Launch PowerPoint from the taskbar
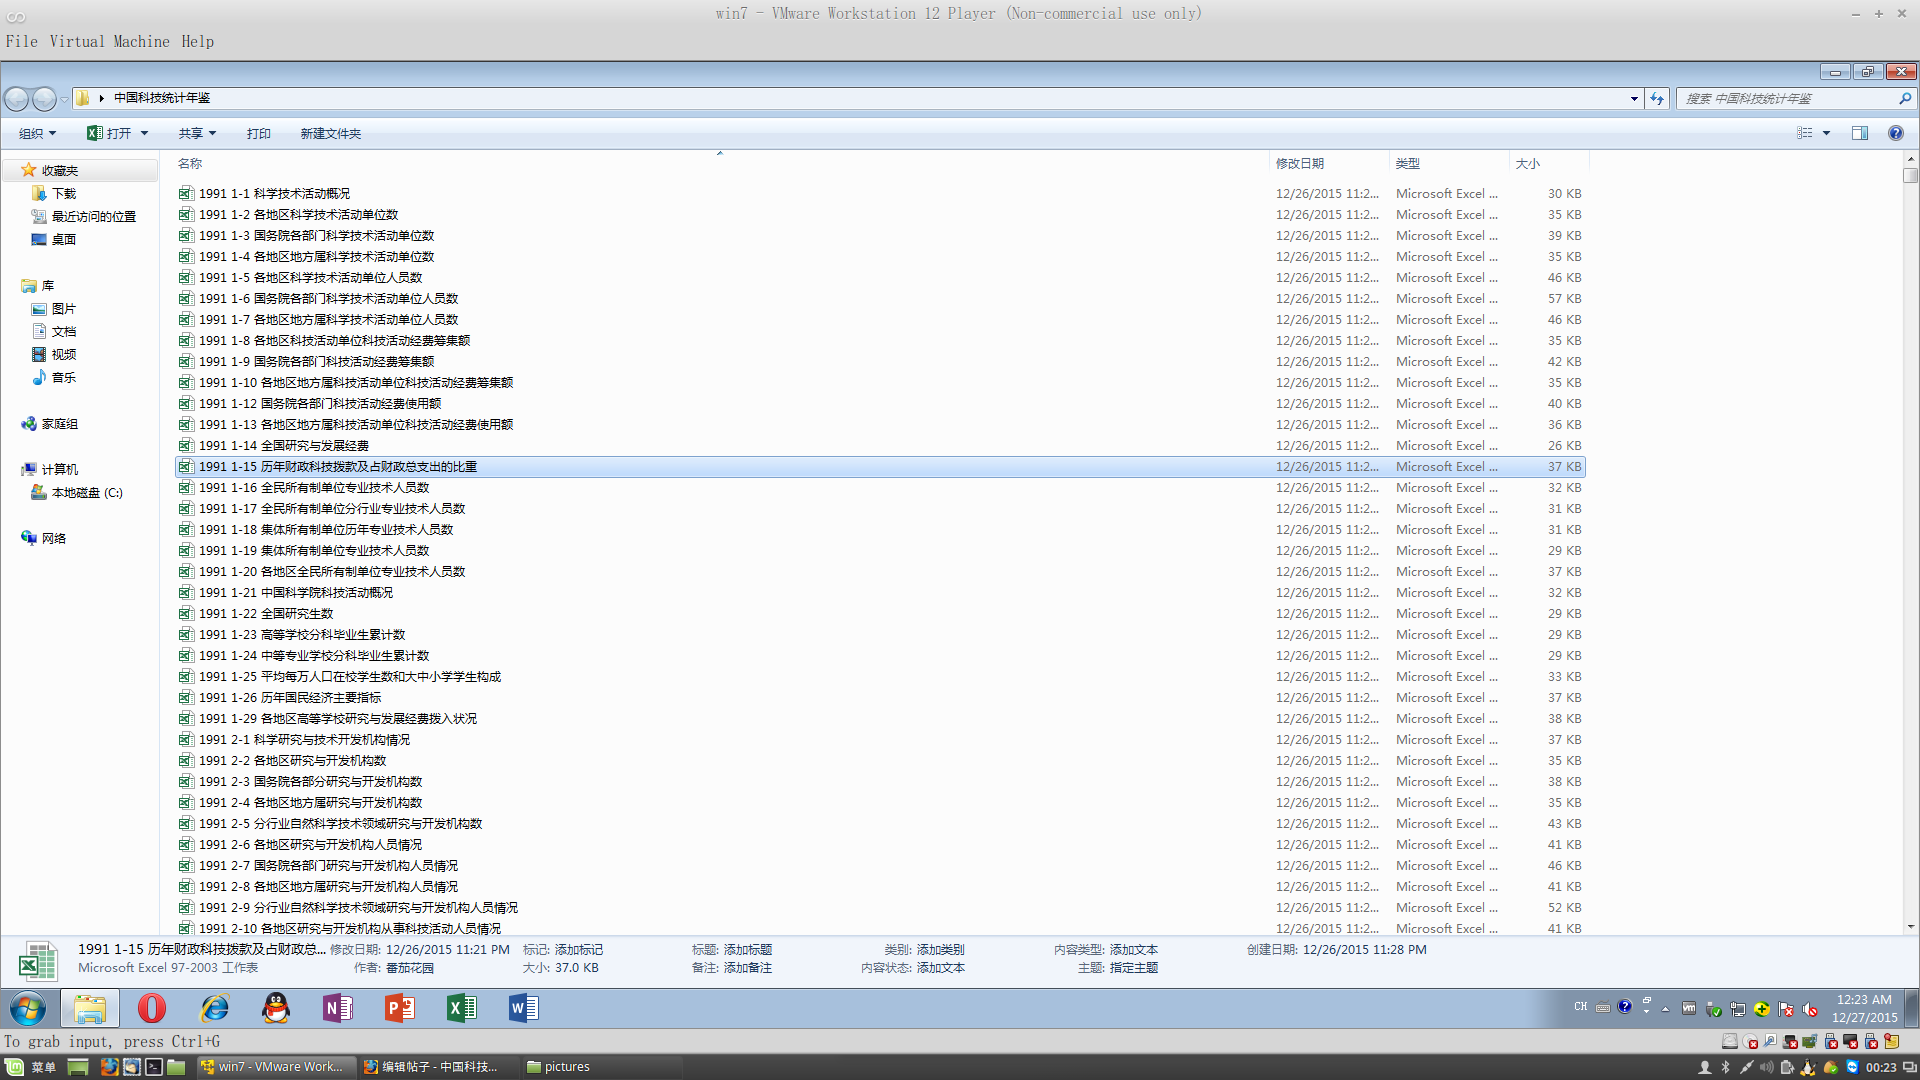Screen dimensions: 1920x1080 click(x=400, y=1008)
